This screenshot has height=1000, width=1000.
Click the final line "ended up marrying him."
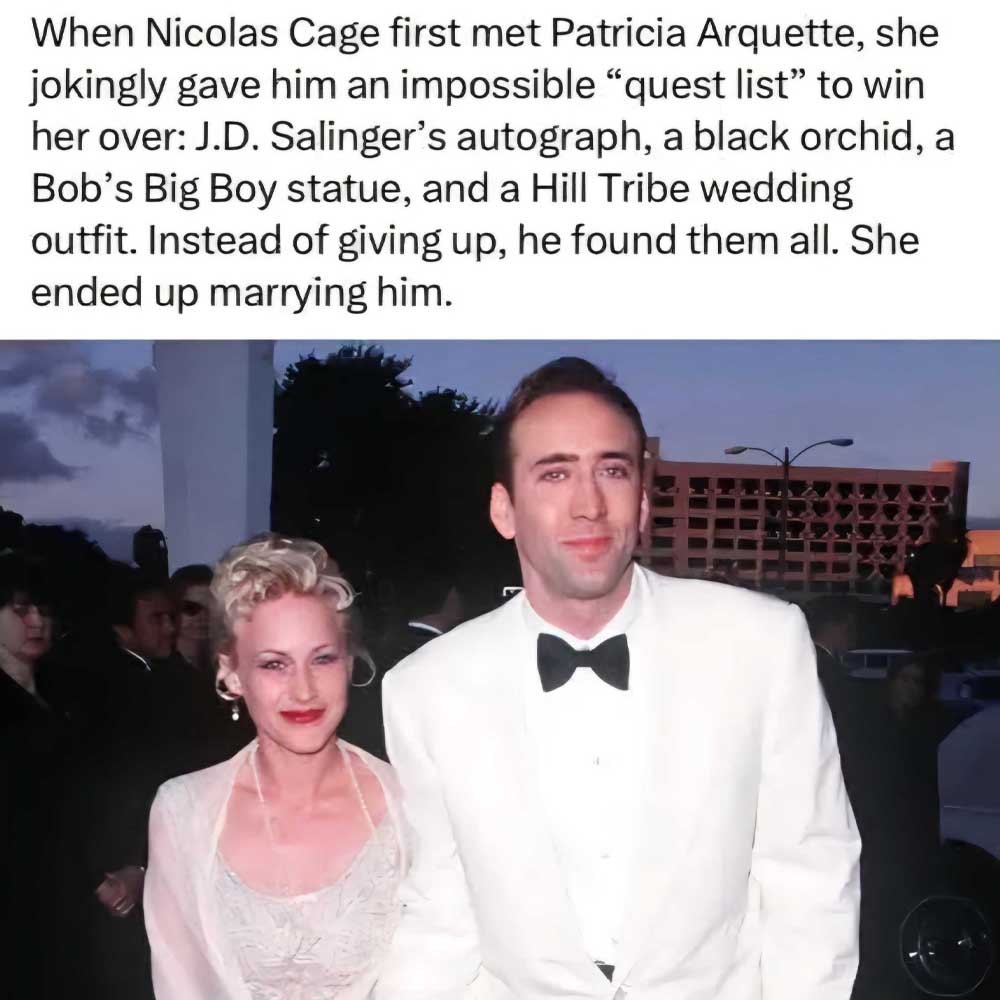tap(242, 294)
